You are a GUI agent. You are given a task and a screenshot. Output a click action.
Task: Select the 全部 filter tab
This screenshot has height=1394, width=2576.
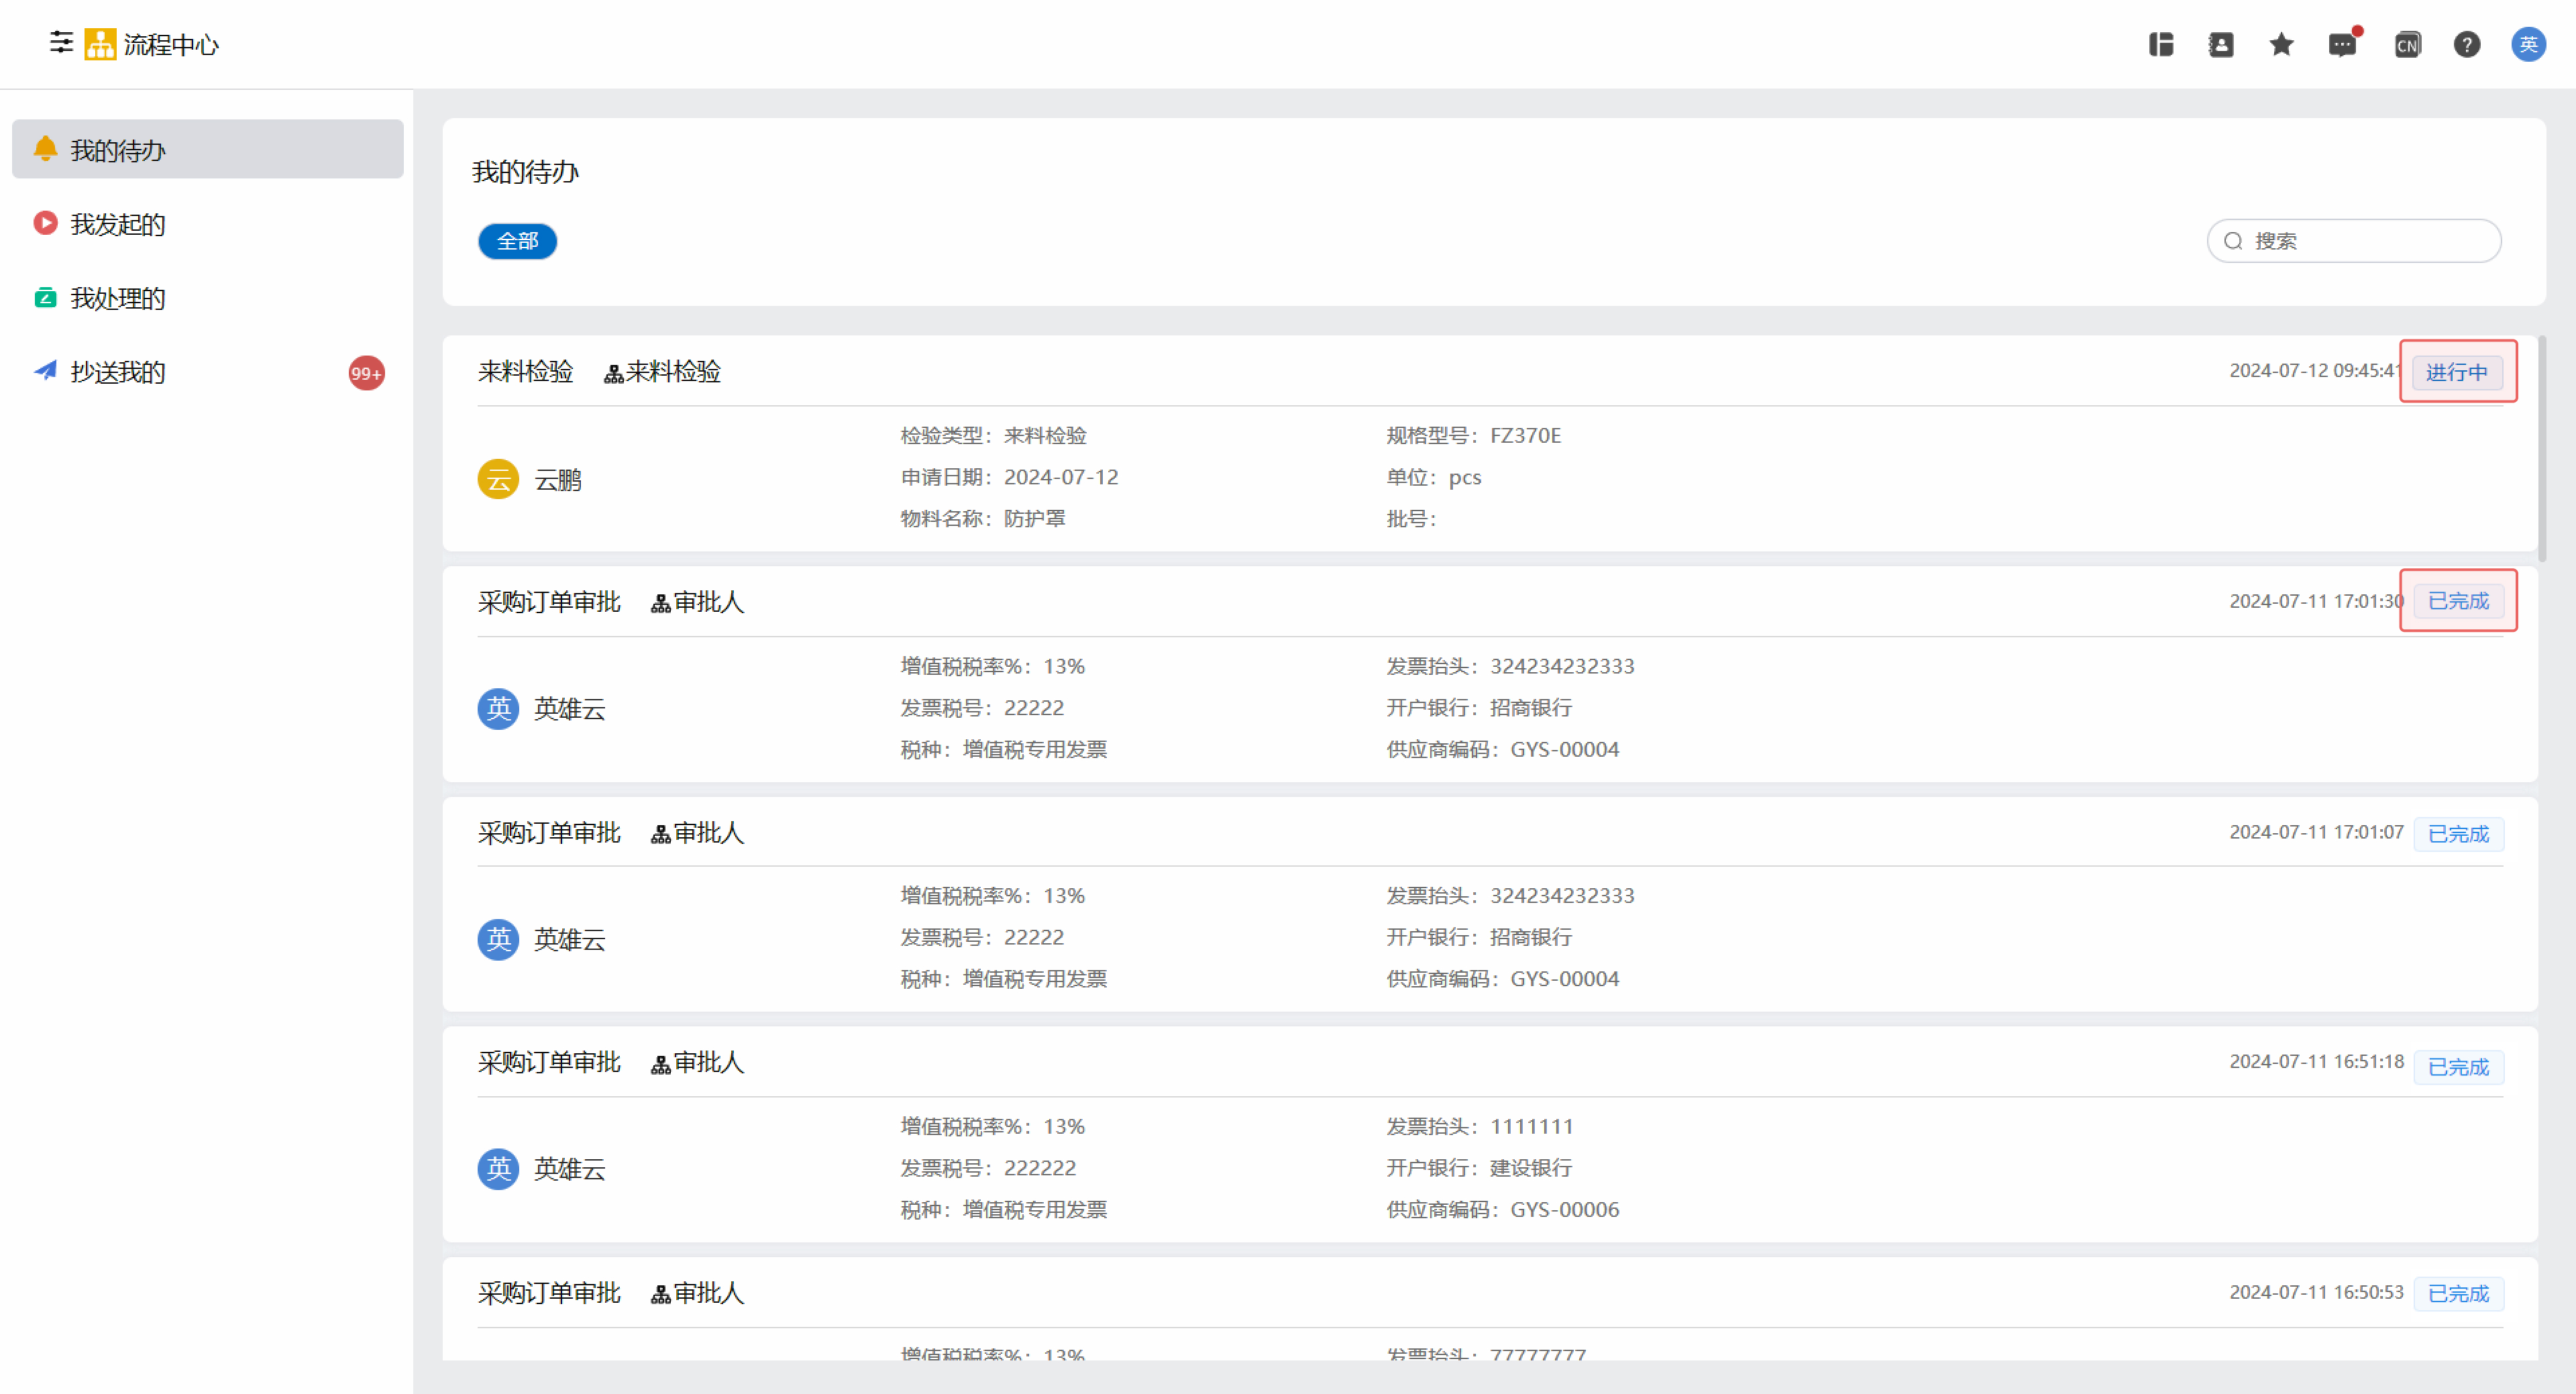[x=517, y=241]
